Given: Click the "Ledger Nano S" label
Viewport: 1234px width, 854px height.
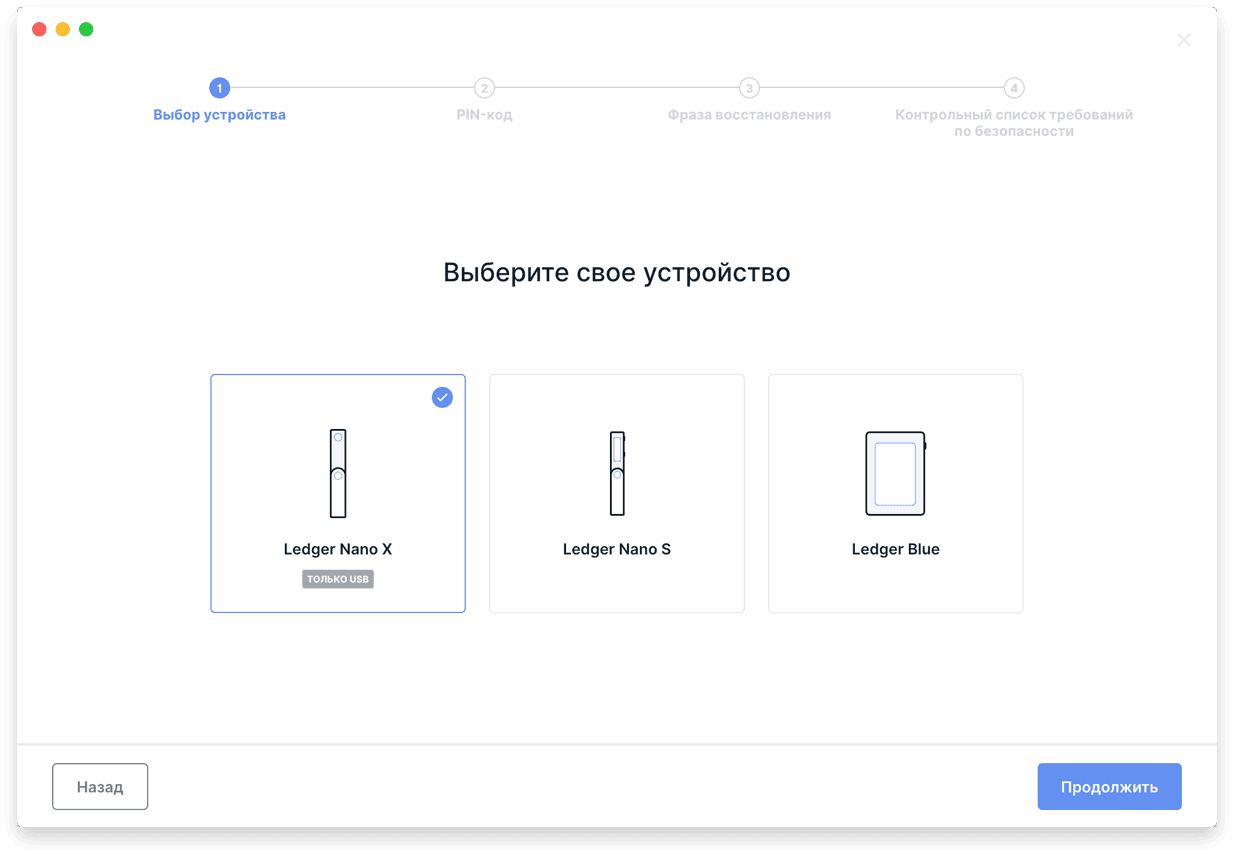Looking at the screenshot, I should [617, 549].
